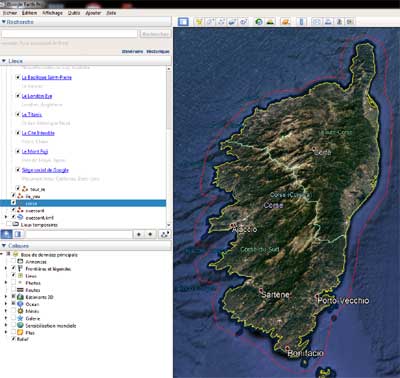Click the Record a Tour icon
This screenshot has width=400, height=378.
[244, 22]
